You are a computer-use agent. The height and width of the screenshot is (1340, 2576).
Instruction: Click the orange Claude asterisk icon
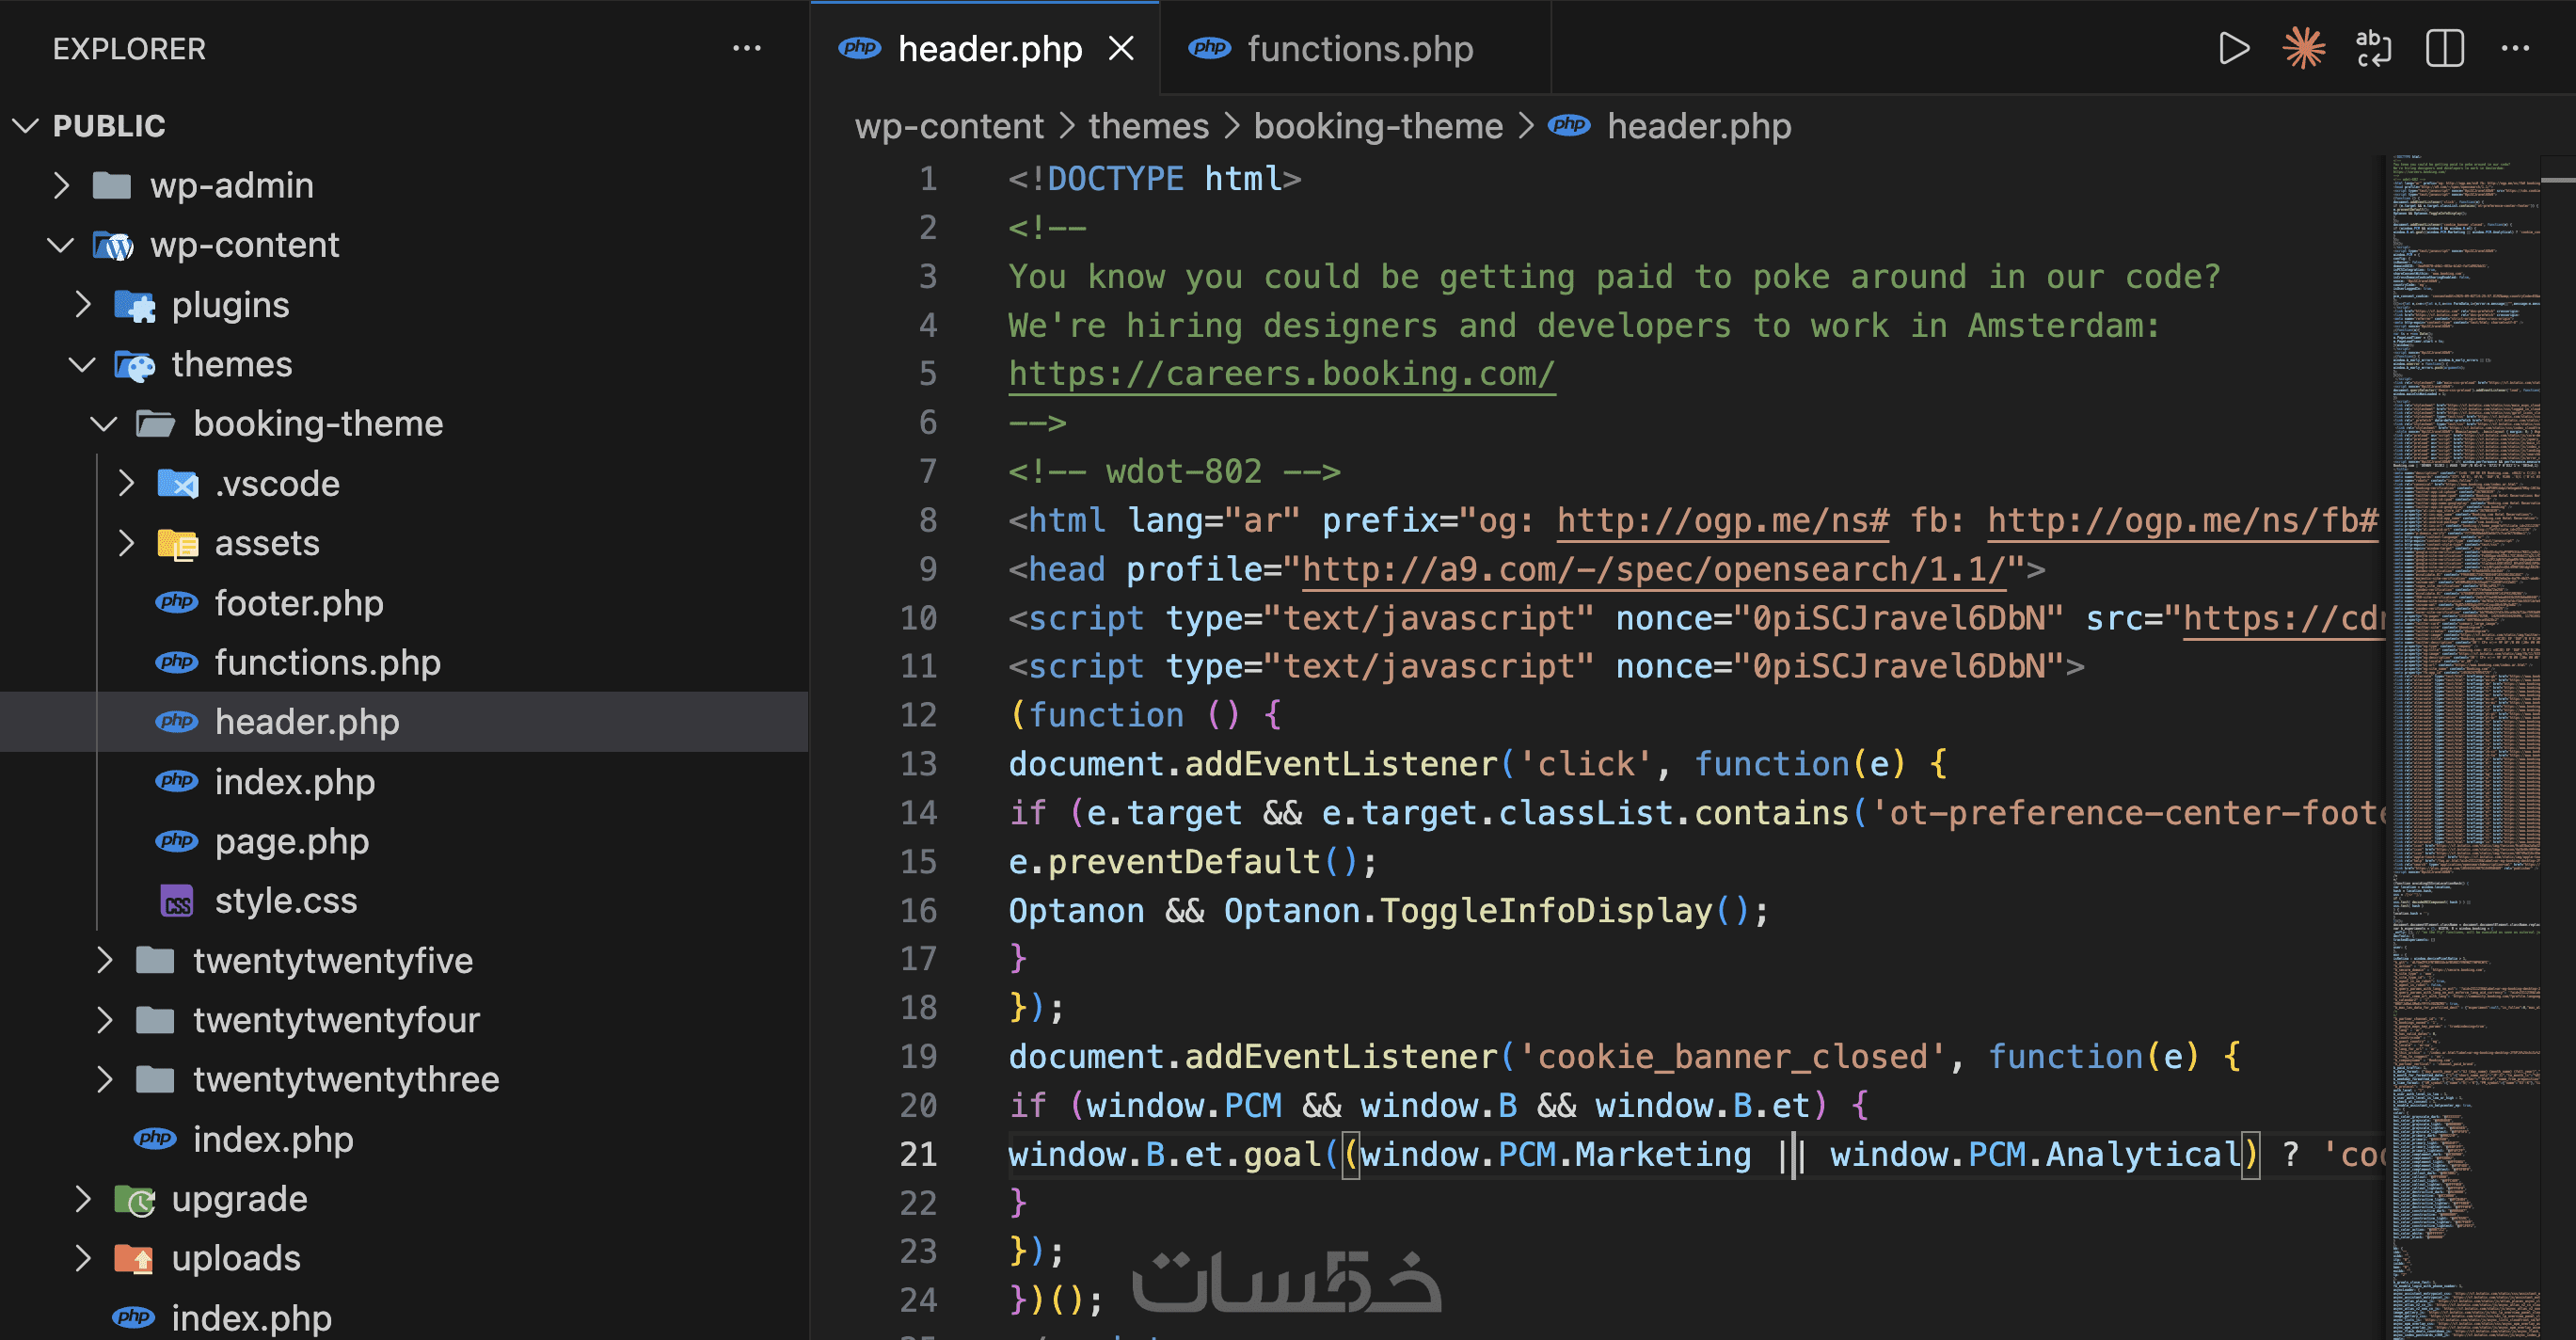(x=2304, y=48)
